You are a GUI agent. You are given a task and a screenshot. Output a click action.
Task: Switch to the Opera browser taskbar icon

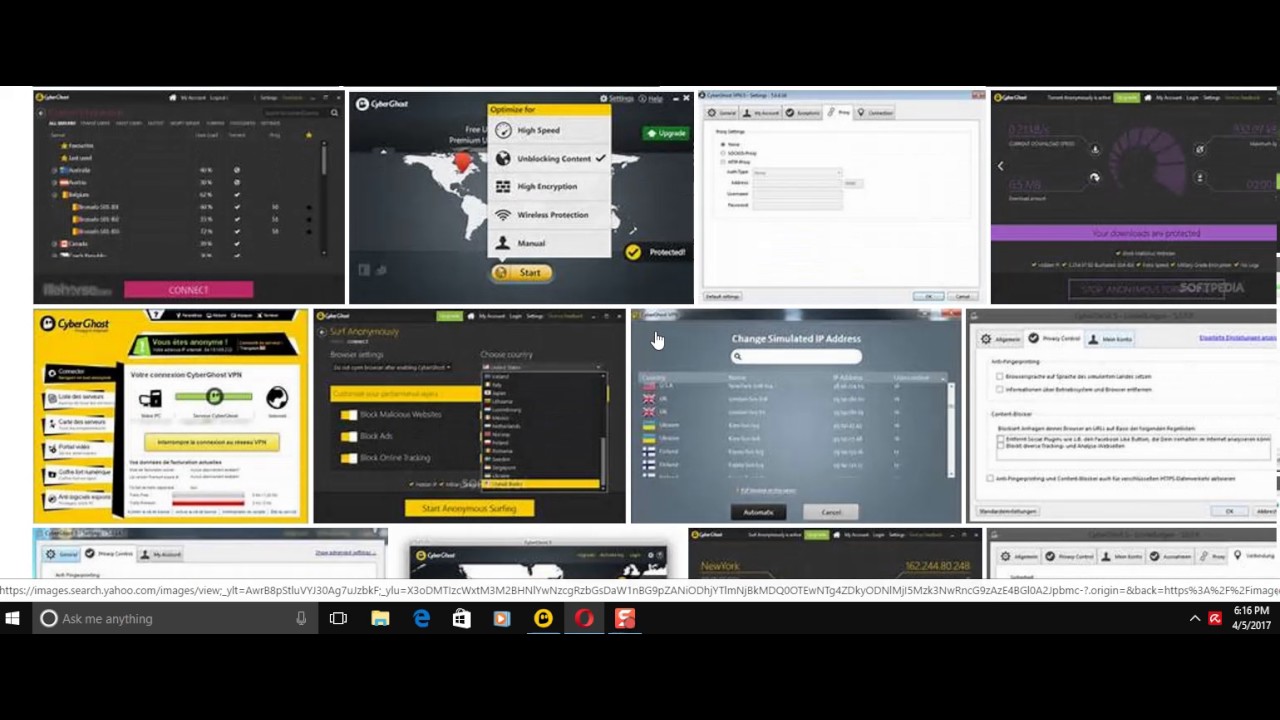point(584,619)
